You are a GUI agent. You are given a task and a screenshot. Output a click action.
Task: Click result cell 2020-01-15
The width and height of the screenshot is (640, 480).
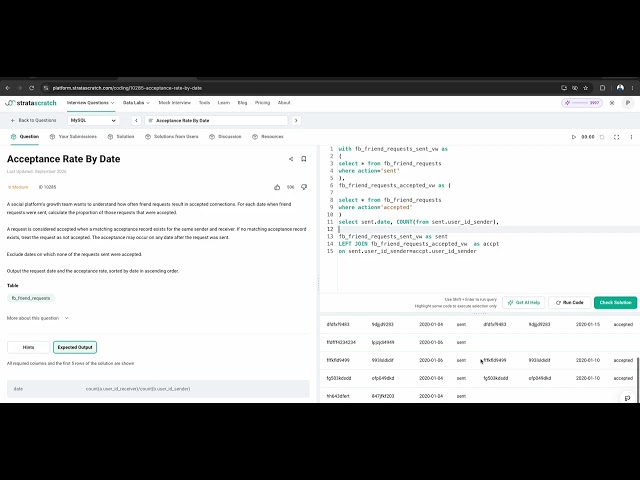tap(588, 324)
